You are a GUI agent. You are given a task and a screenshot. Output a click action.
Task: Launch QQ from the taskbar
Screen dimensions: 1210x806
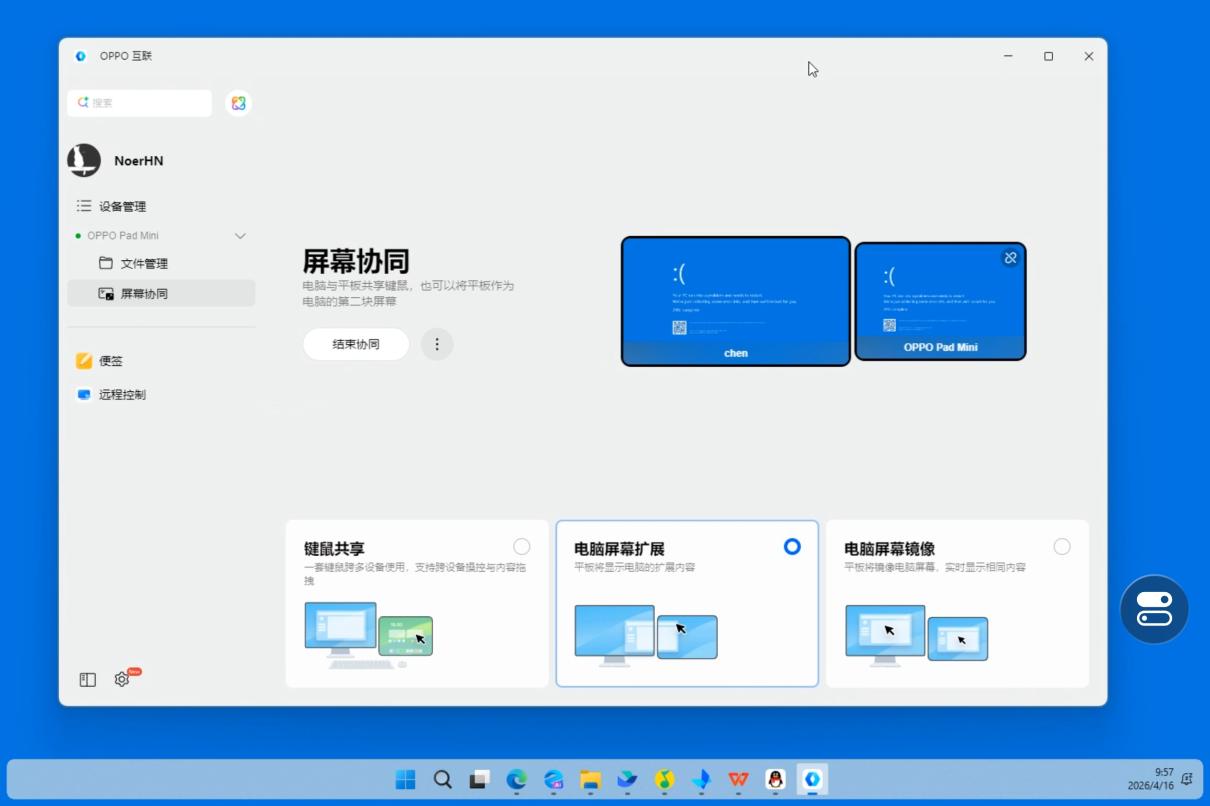click(774, 780)
